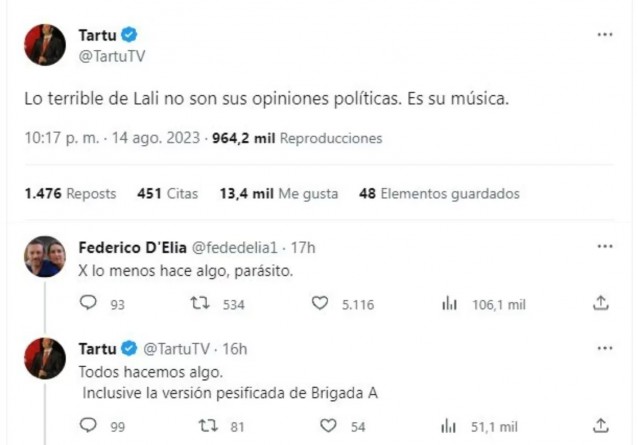This screenshot has width=638, height=445.
Task: Open more options on Tartu's reply
Action: tap(604, 347)
